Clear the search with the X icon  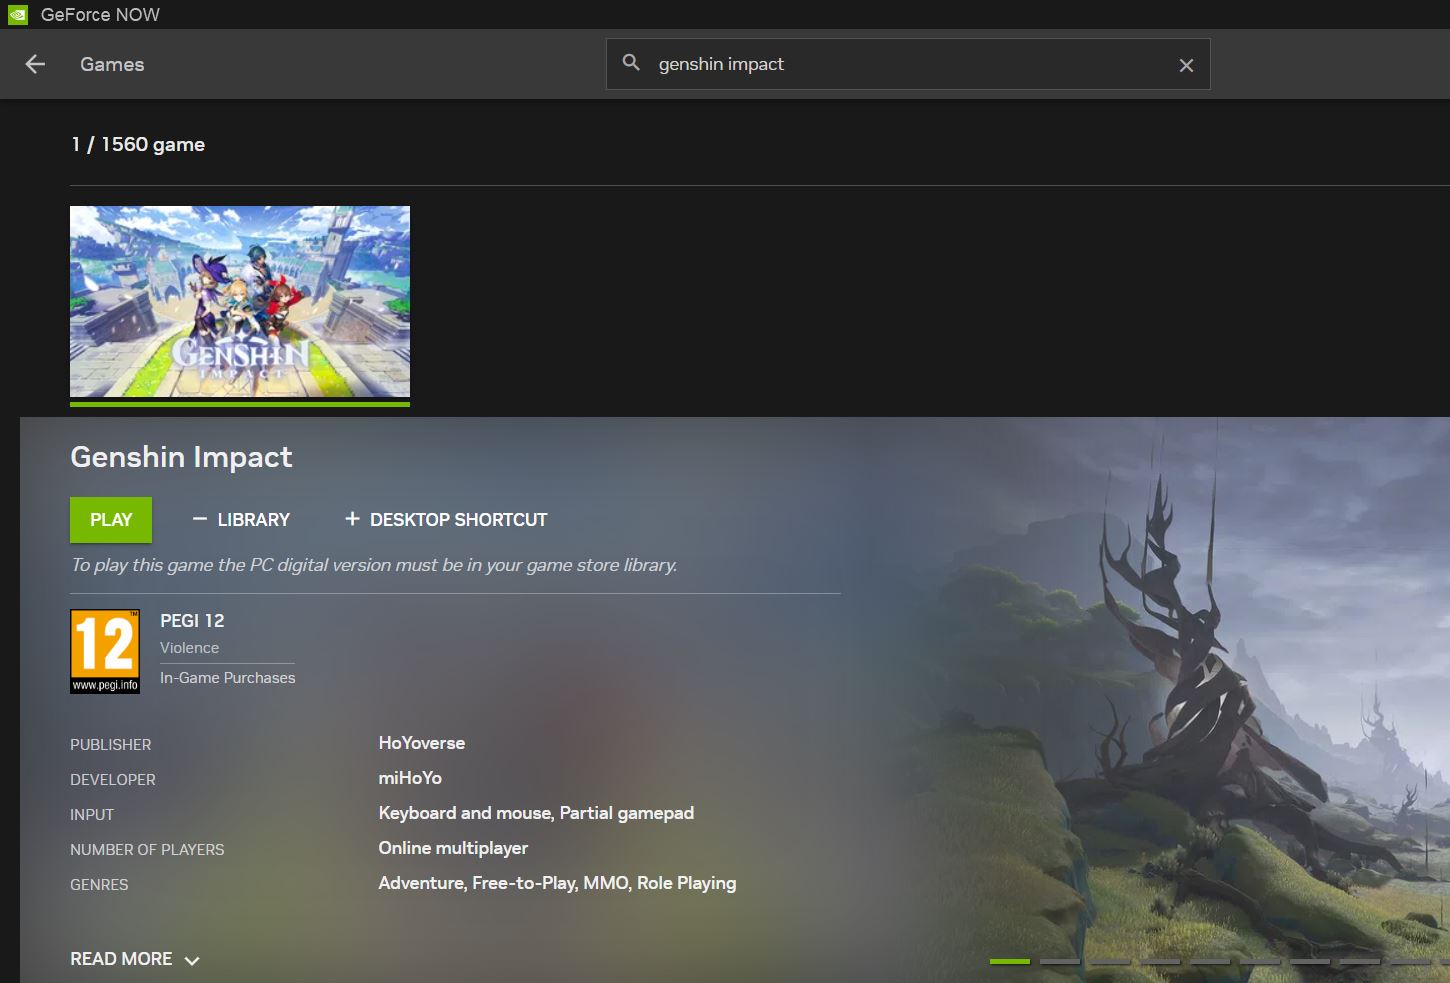coord(1186,65)
